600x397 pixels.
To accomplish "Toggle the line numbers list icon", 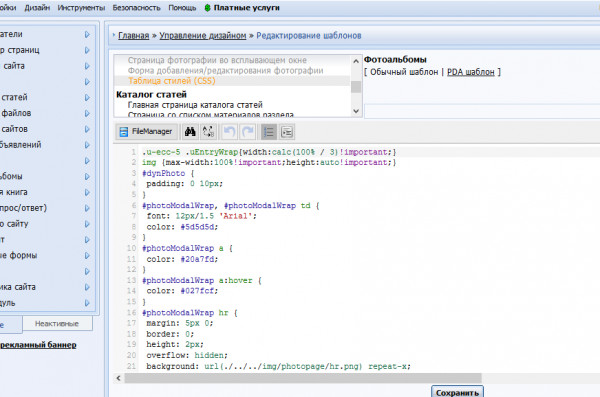I will [269, 132].
